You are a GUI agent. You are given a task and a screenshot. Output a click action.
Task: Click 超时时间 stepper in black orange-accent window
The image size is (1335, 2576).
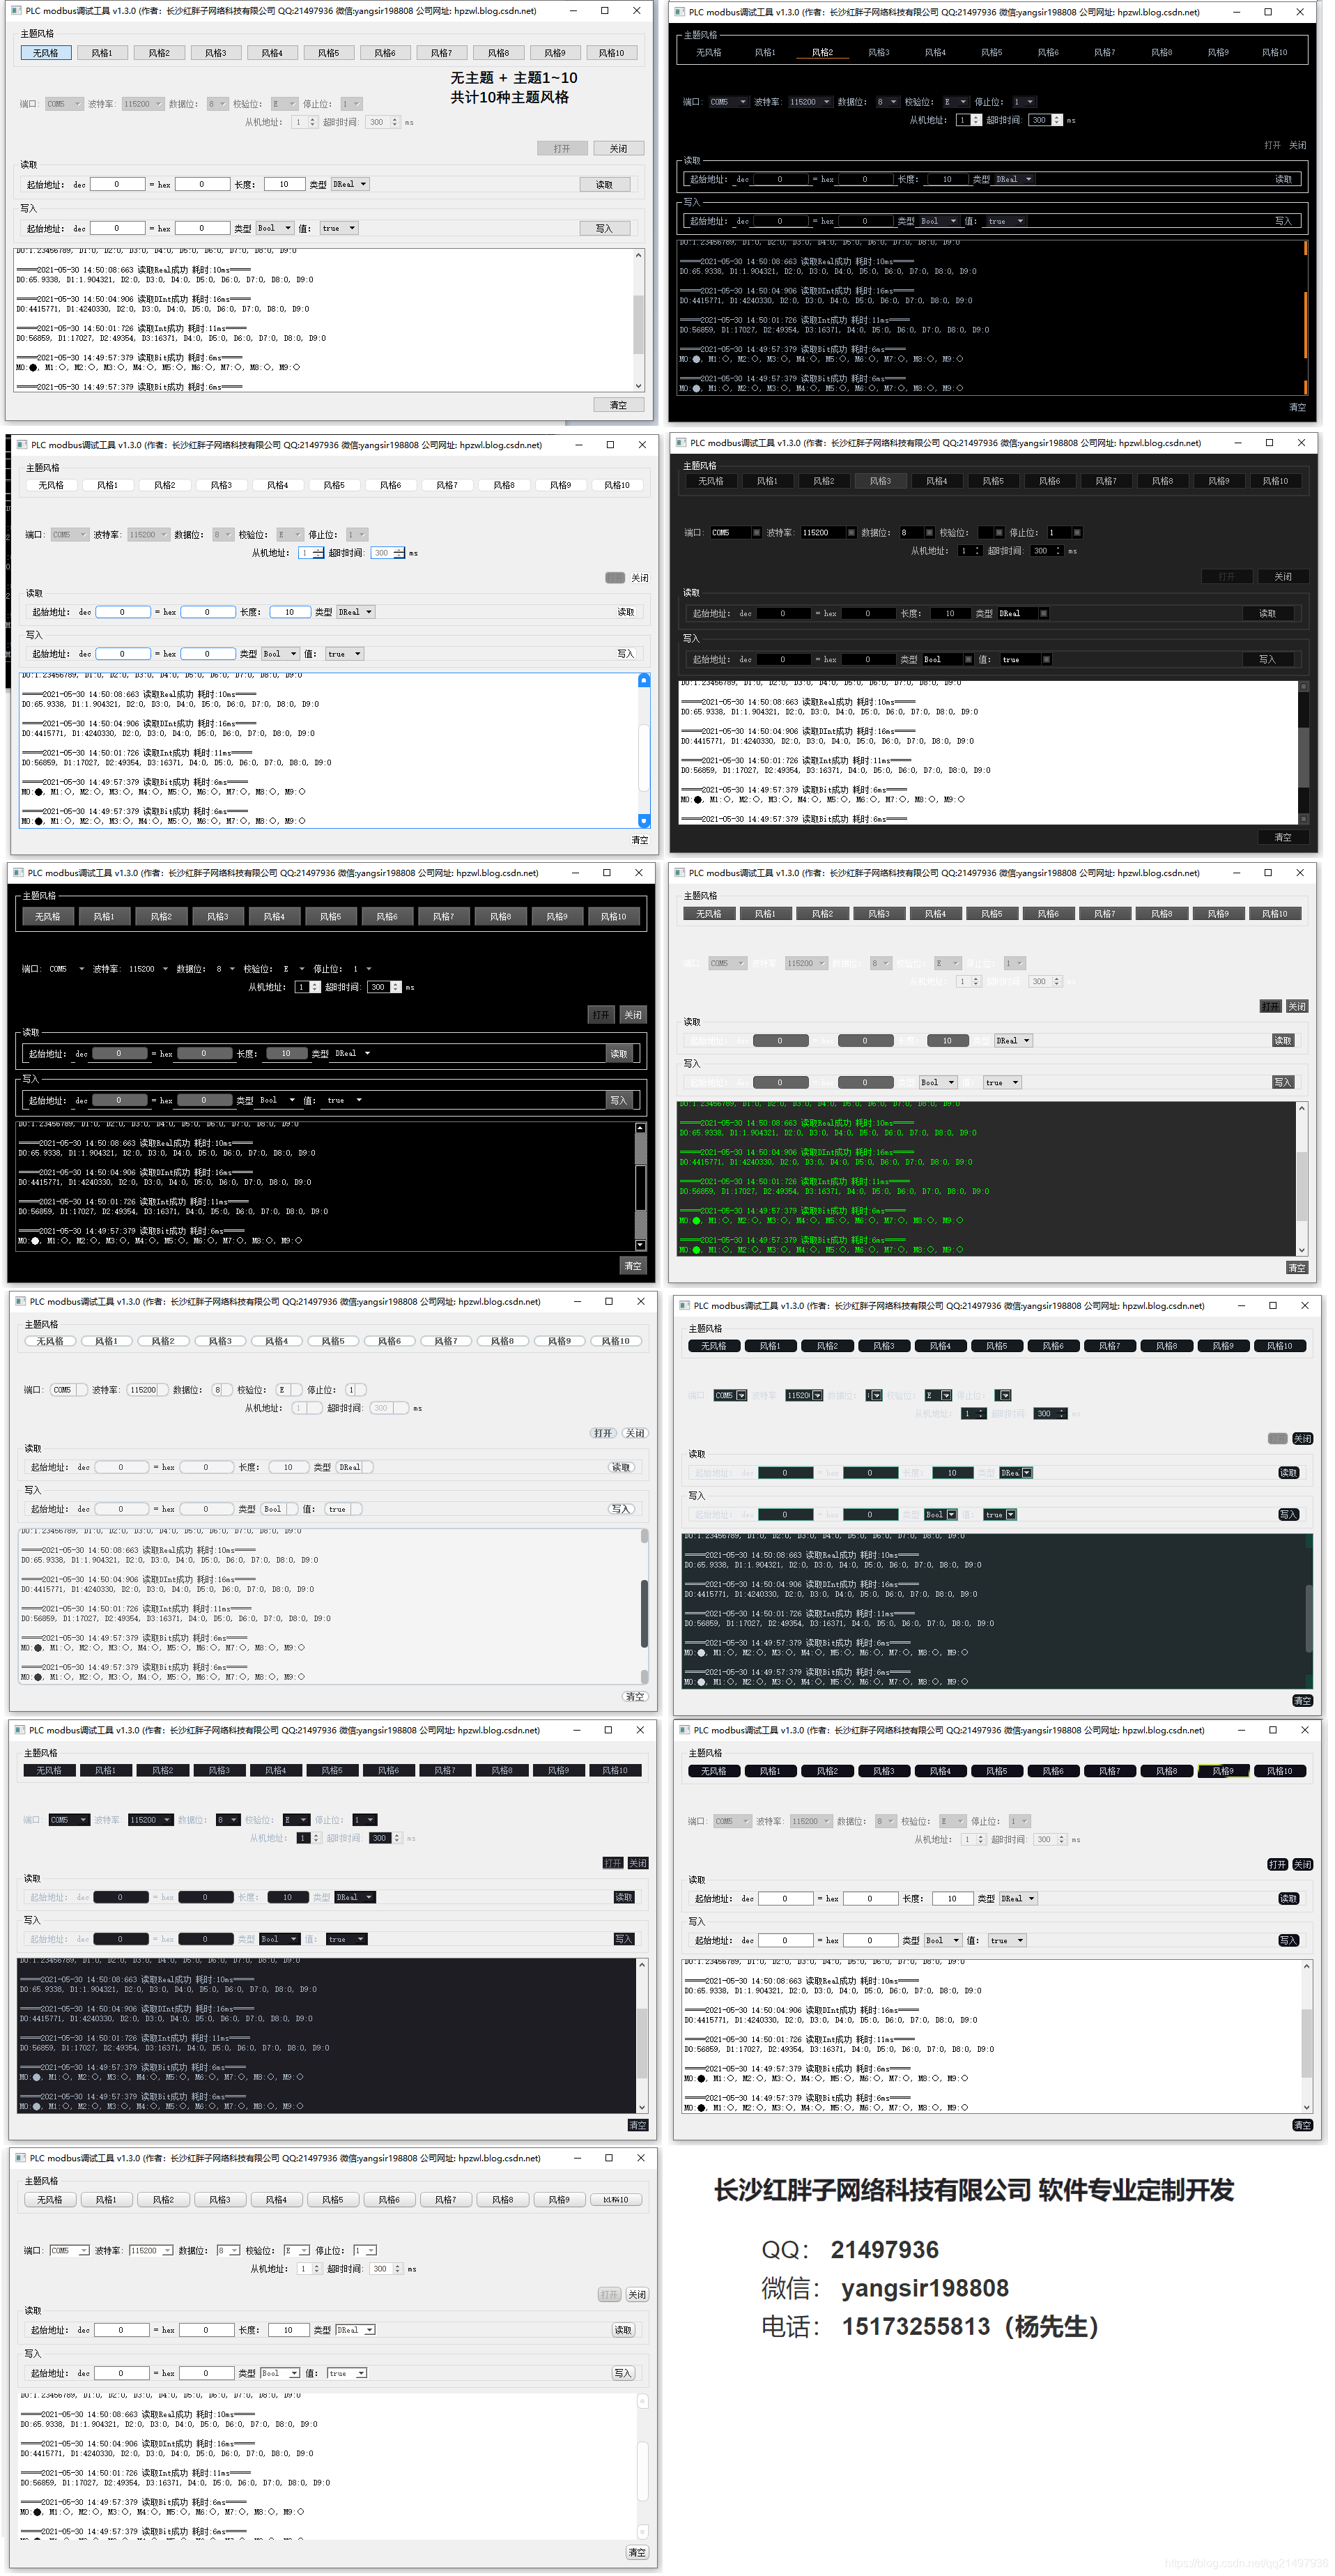click(1046, 120)
